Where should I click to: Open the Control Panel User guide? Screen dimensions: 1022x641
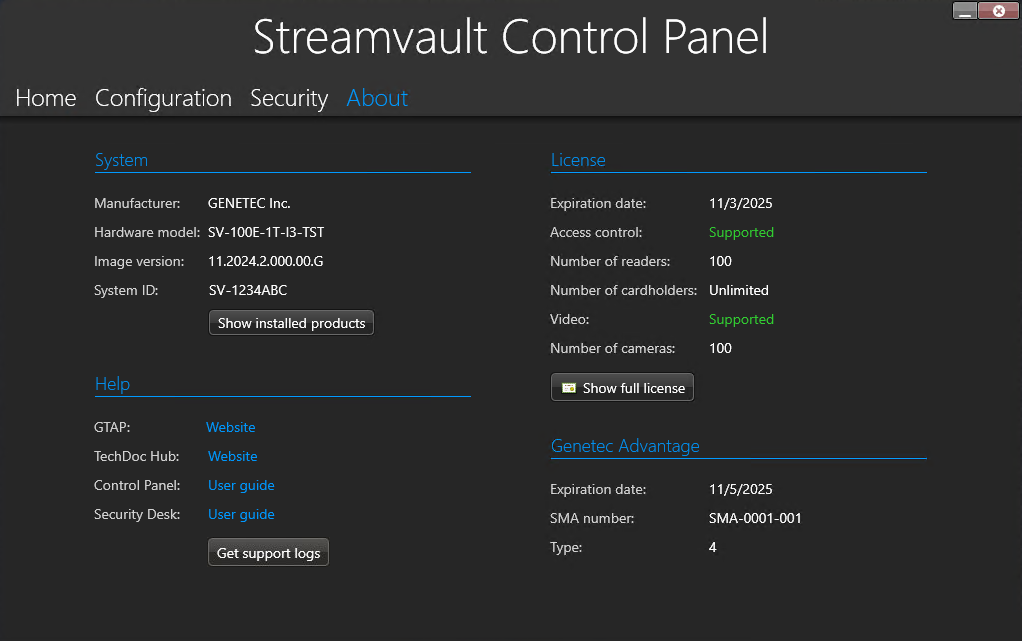coord(241,485)
